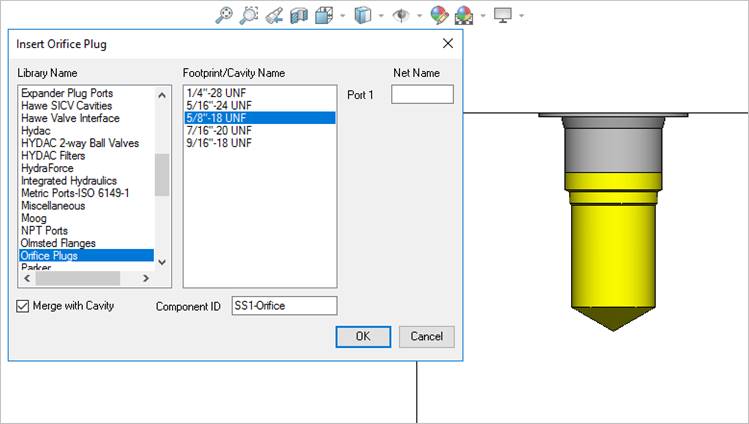Select the Hydac library entry
The height and width of the screenshot is (424, 749).
click(x=36, y=131)
